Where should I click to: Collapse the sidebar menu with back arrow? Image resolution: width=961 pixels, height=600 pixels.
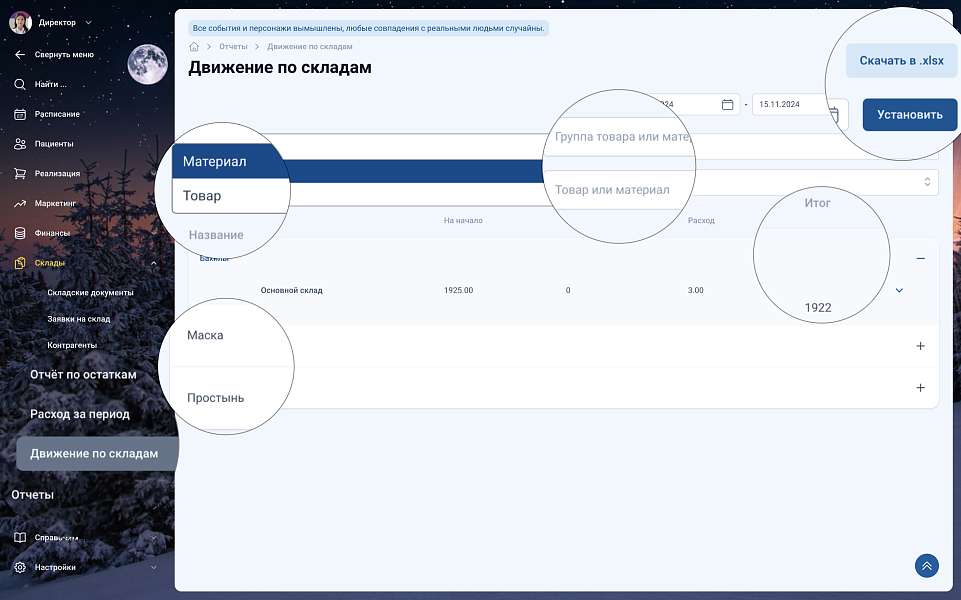(x=20, y=54)
